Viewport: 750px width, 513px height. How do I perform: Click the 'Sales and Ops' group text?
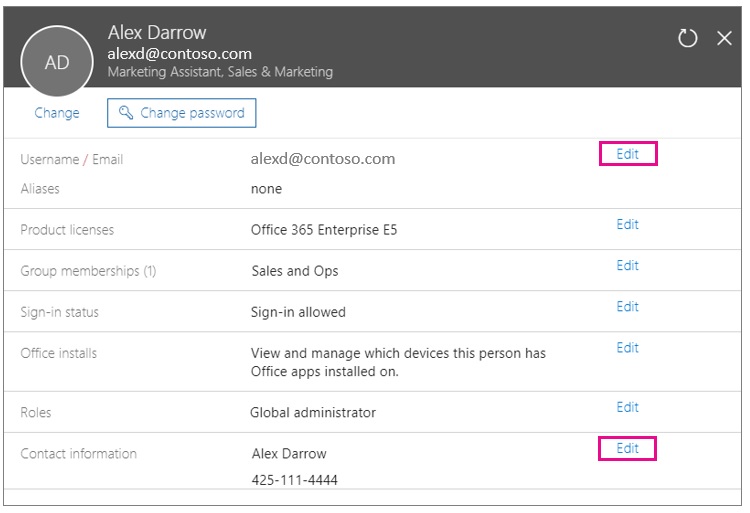coord(295,271)
